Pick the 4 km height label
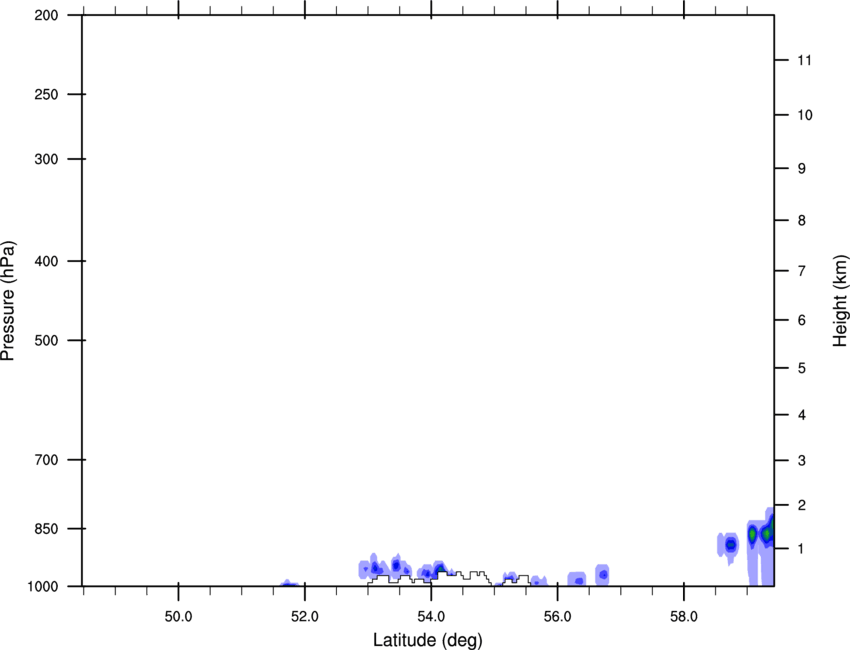 point(802,415)
